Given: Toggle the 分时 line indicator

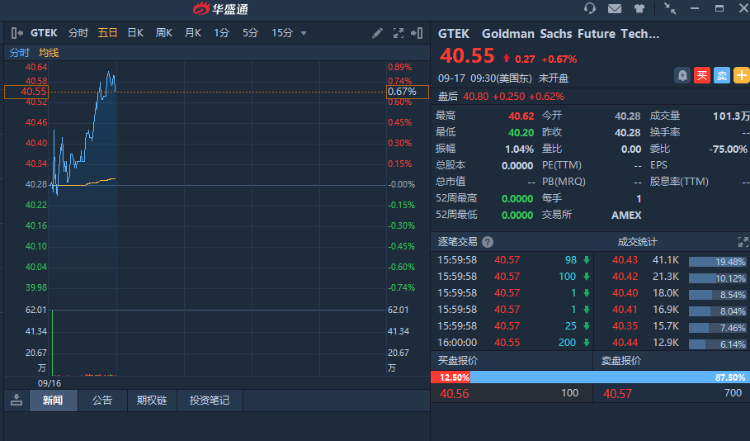Looking at the screenshot, I should click(19, 52).
